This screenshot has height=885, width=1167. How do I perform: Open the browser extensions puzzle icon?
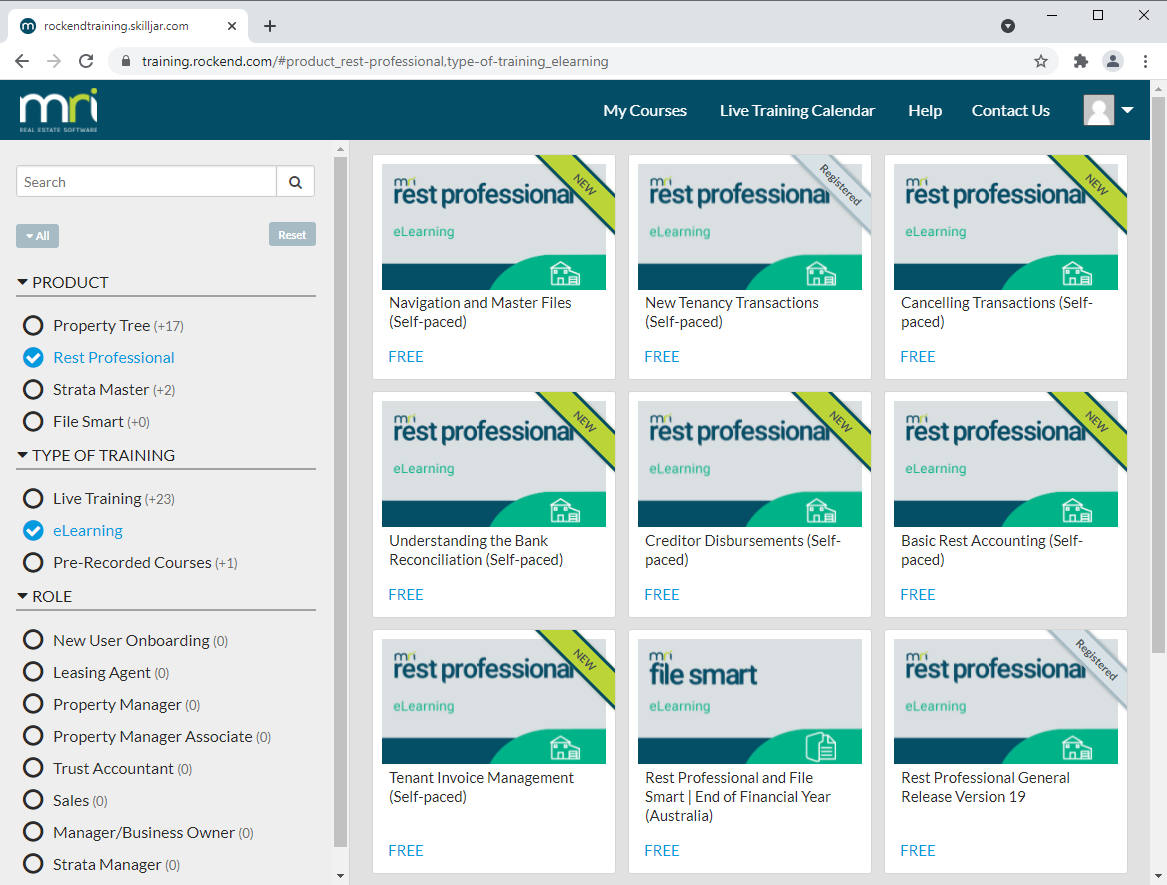(x=1081, y=61)
